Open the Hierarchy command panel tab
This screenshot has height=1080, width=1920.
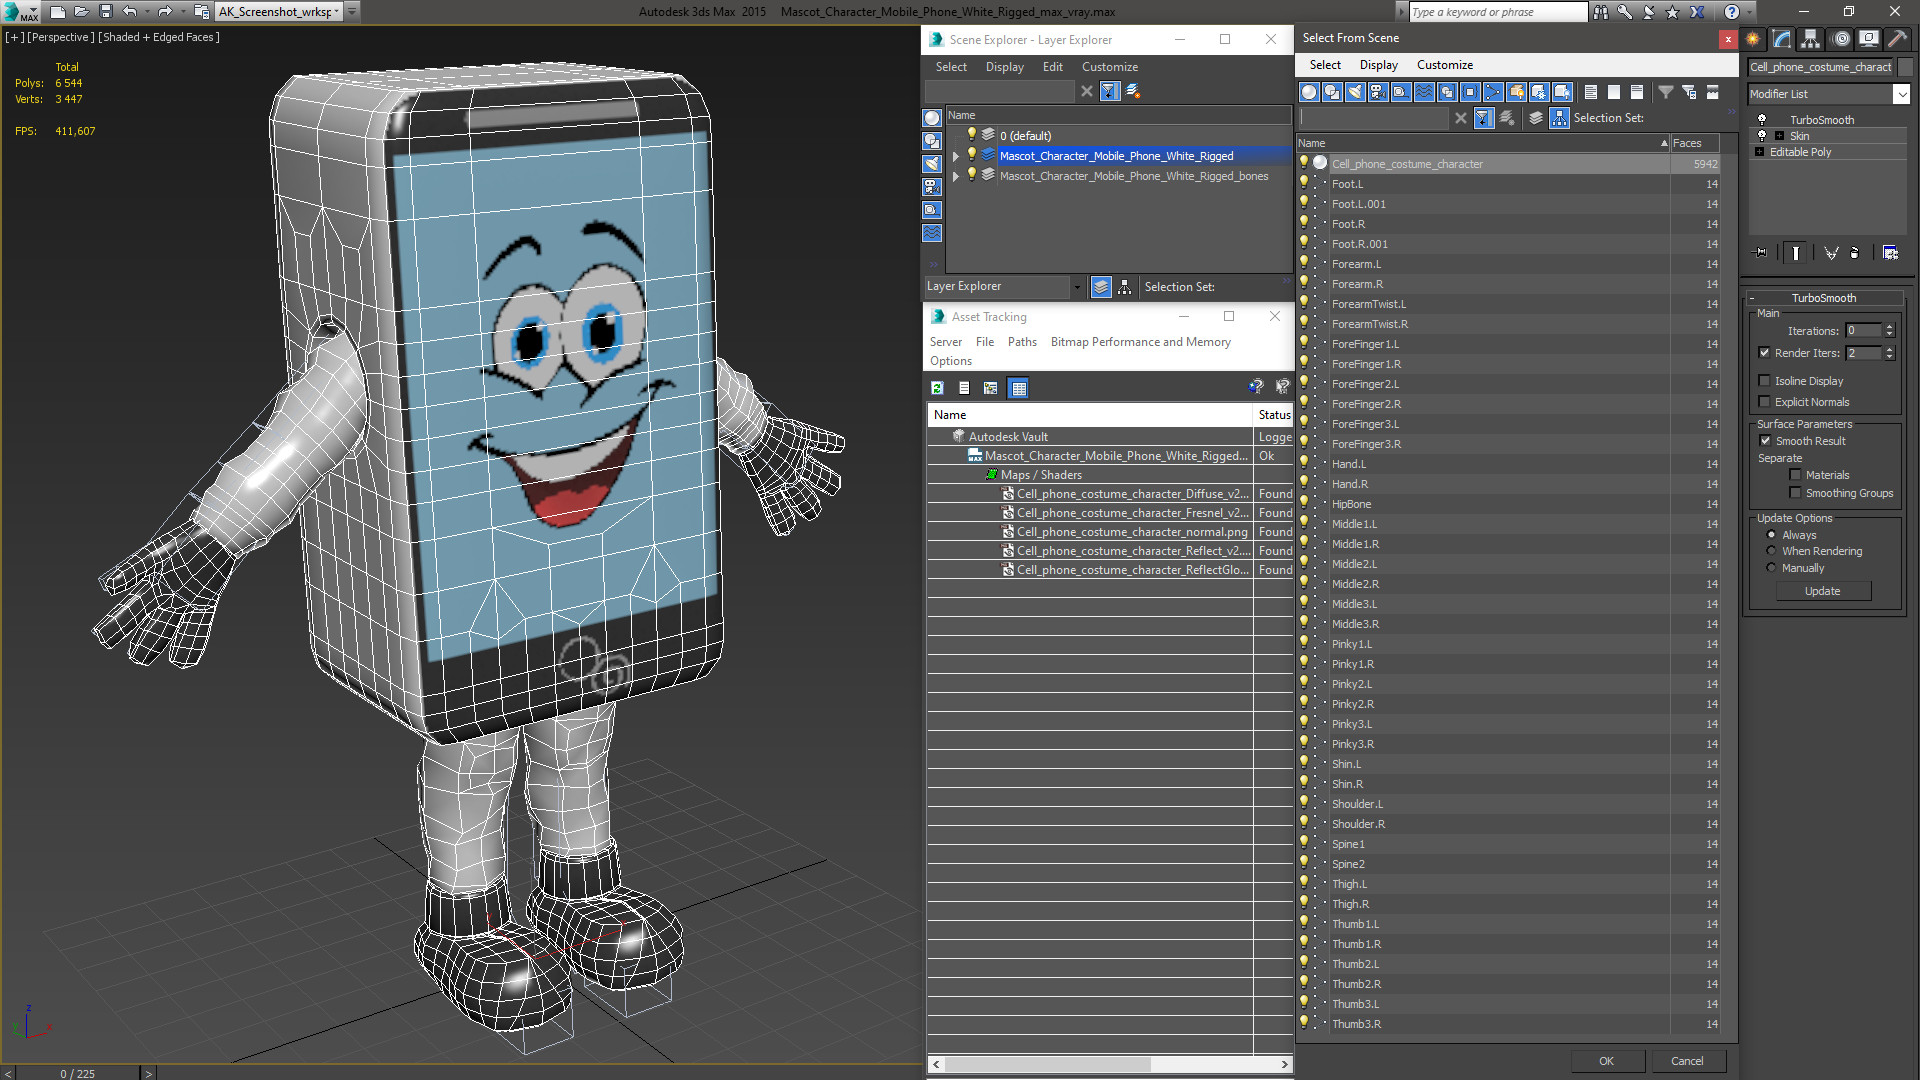1810,39
